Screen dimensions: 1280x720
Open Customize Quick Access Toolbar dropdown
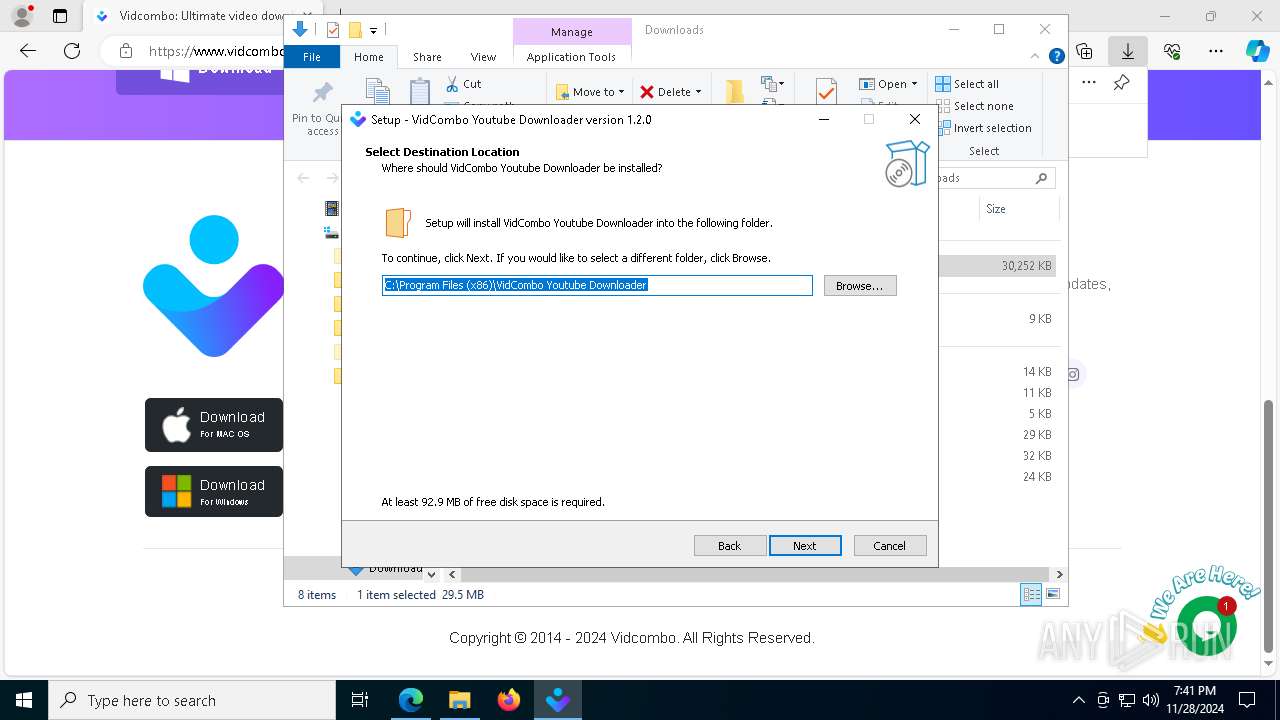pyautogui.click(x=373, y=31)
